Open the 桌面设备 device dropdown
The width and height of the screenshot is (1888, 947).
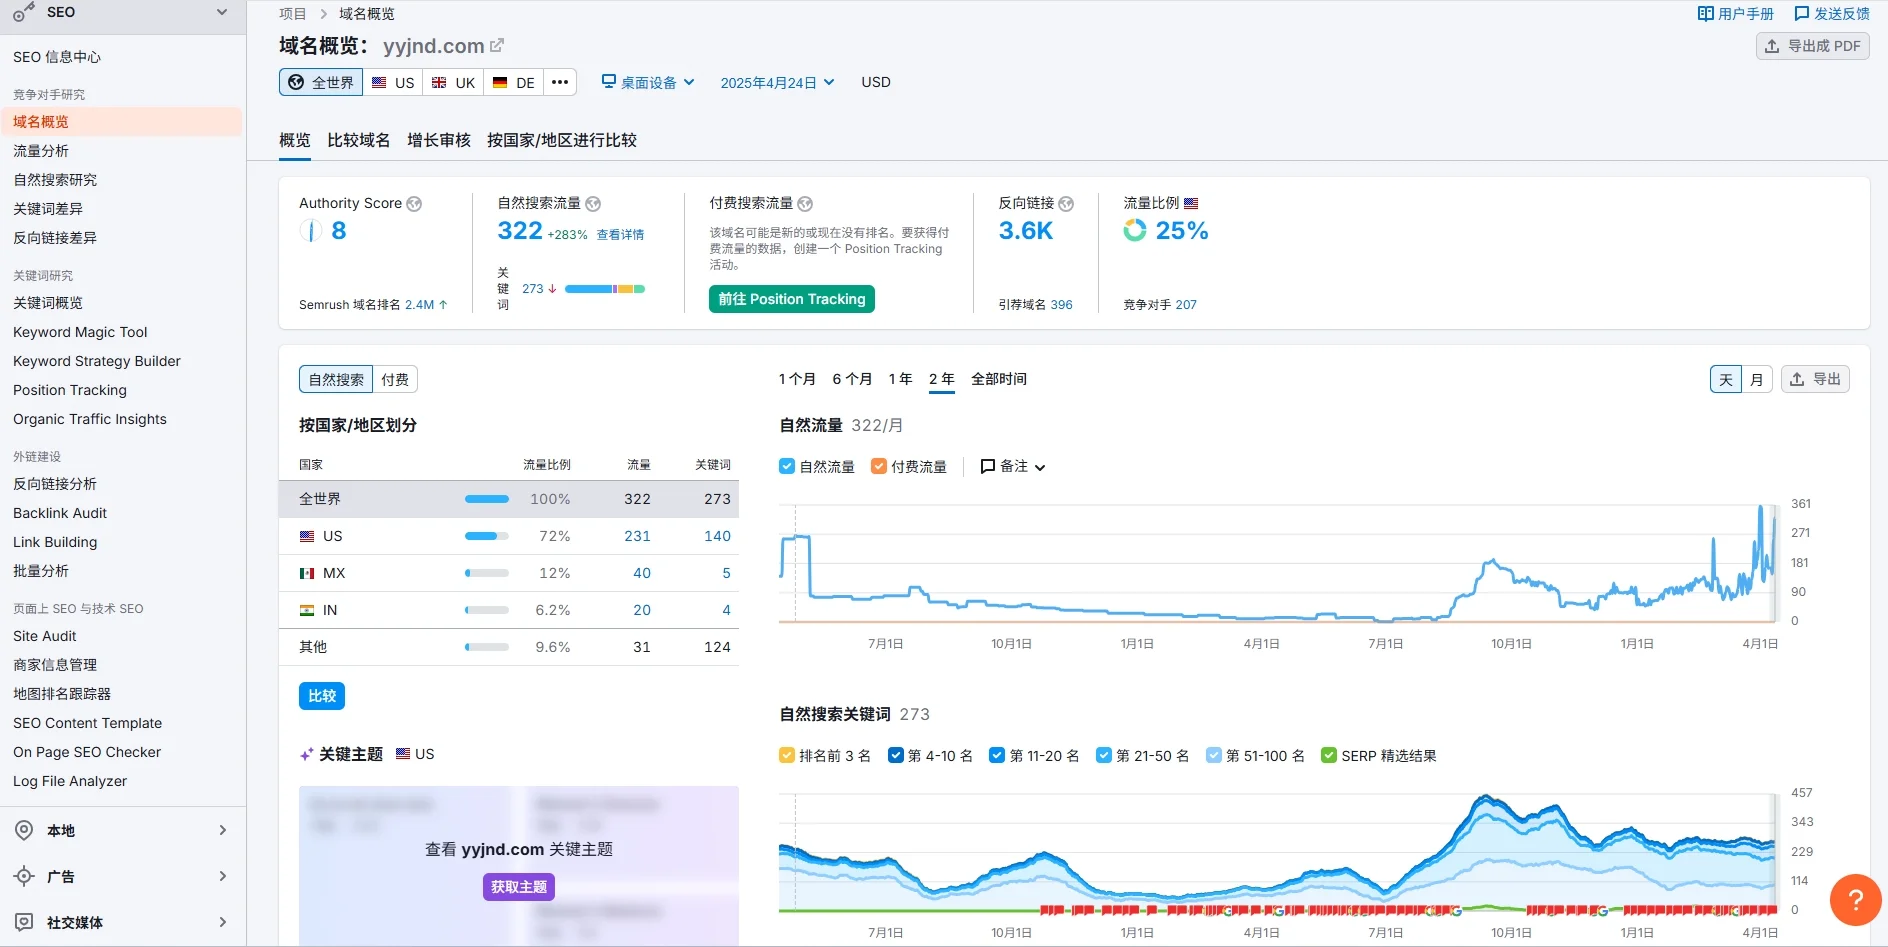pyautogui.click(x=648, y=82)
